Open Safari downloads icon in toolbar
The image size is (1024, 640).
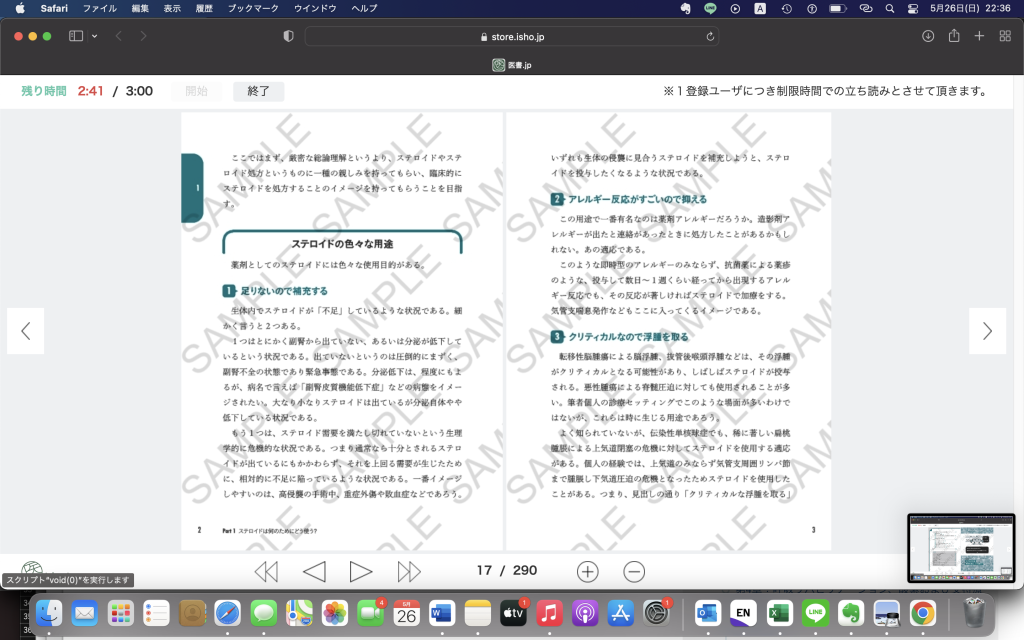(x=928, y=36)
